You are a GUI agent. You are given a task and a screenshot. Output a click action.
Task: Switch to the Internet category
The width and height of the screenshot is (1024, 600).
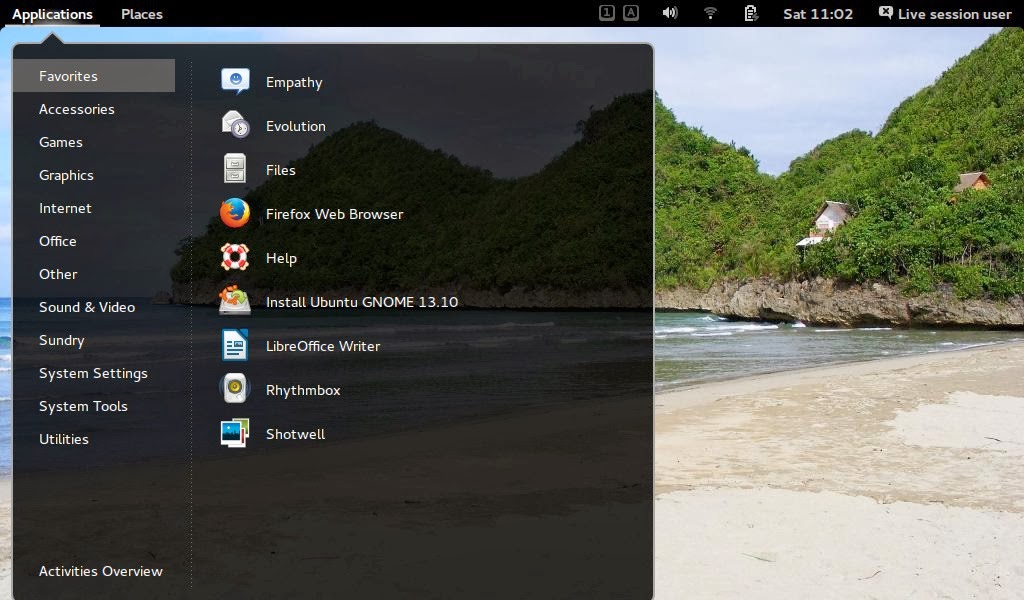coord(65,208)
